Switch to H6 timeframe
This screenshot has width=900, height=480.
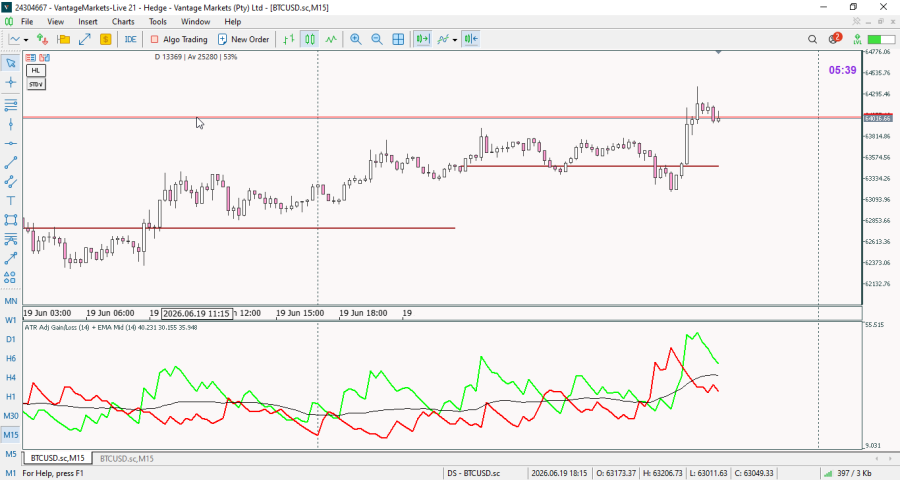[11, 358]
